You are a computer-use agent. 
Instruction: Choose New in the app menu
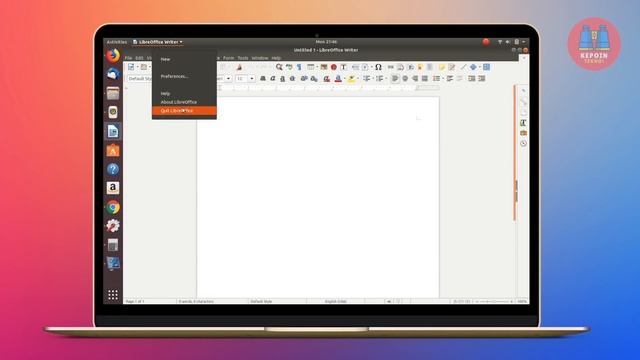coord(165,59)
